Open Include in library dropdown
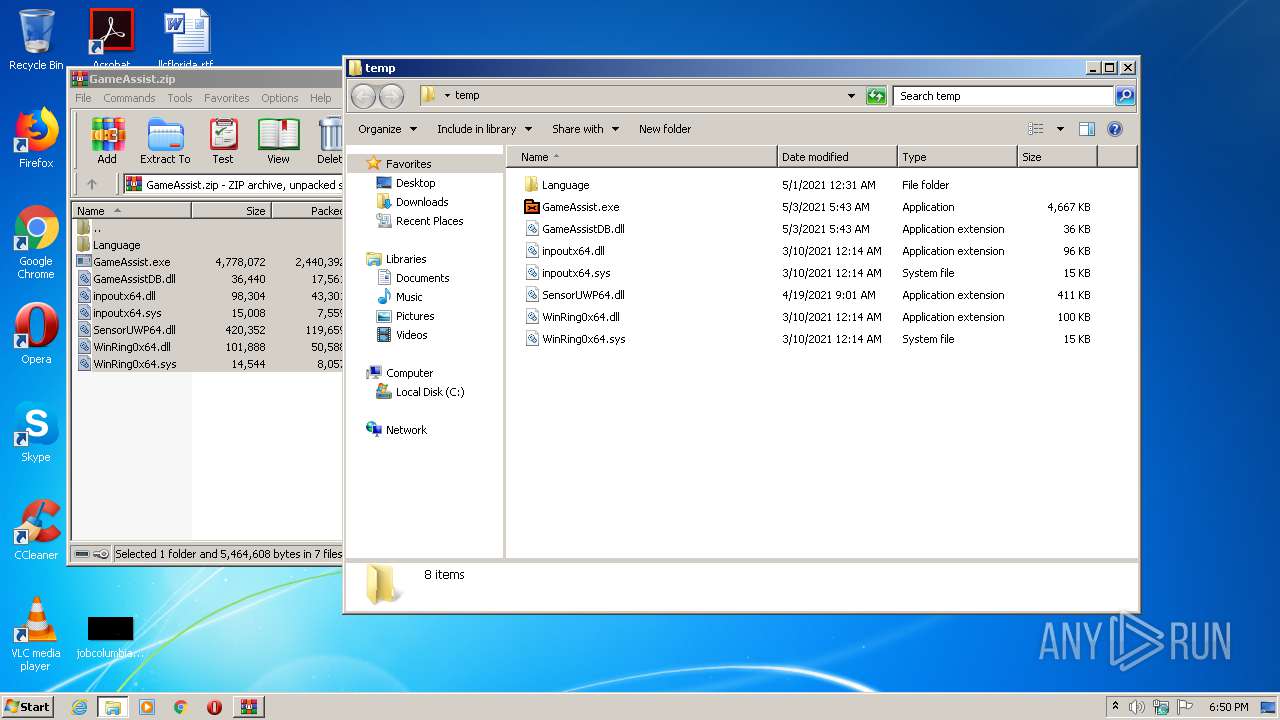Viewport: 1280px width, 720px height. (484, 129)
